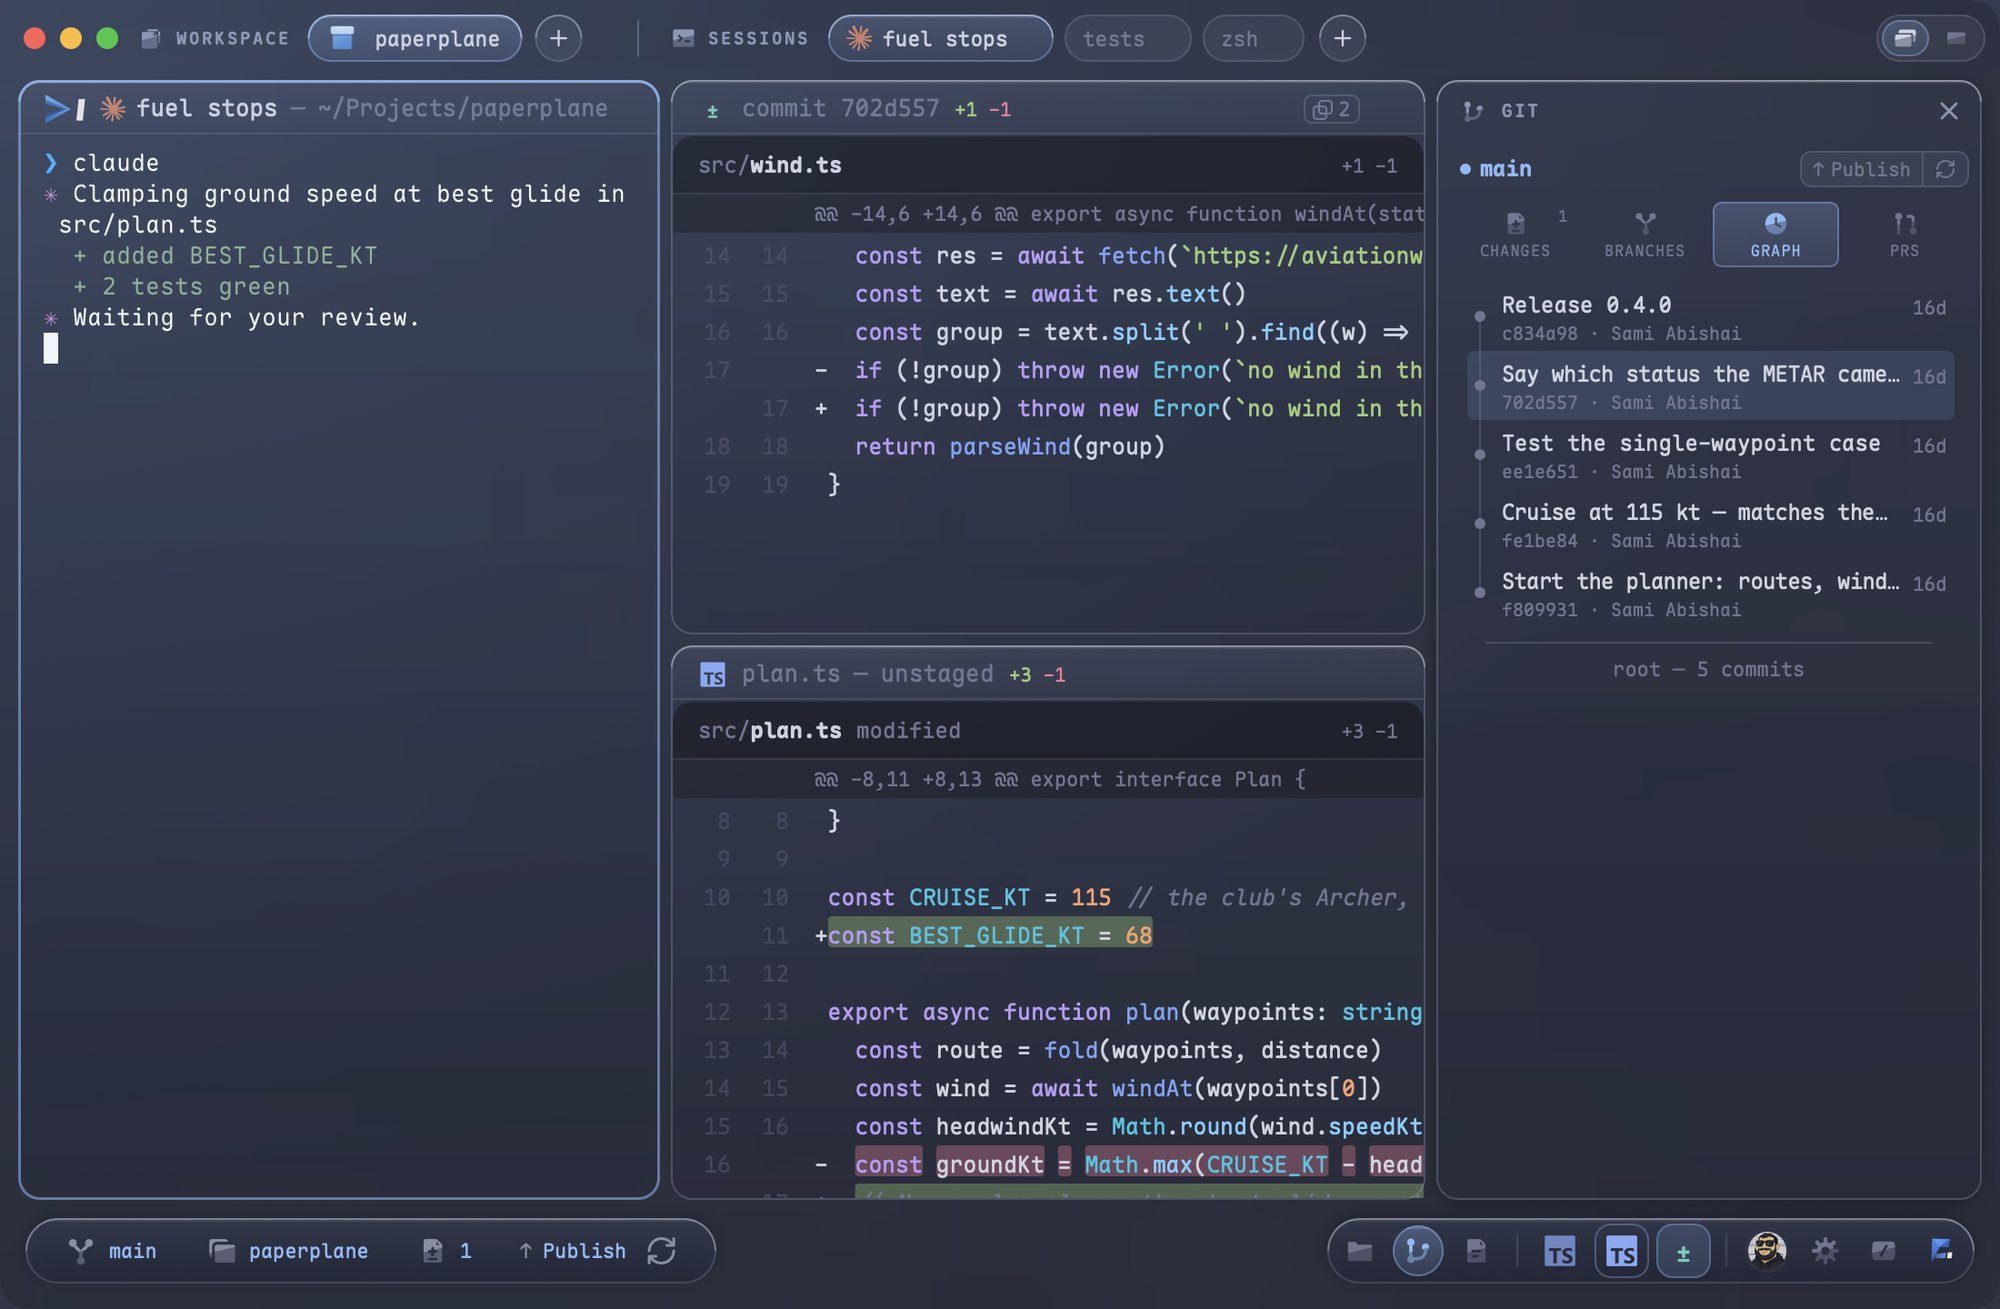Select the 'Test the single-waypoint case' commit

click(x=1710, y=455)
